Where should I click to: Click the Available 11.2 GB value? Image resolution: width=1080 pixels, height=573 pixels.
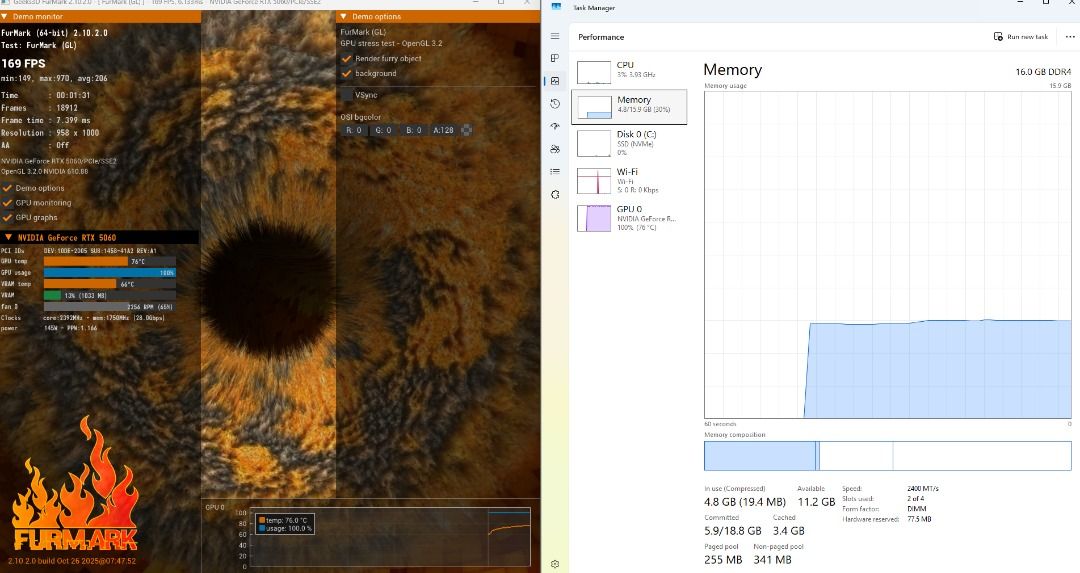click(x=816, y=502)
